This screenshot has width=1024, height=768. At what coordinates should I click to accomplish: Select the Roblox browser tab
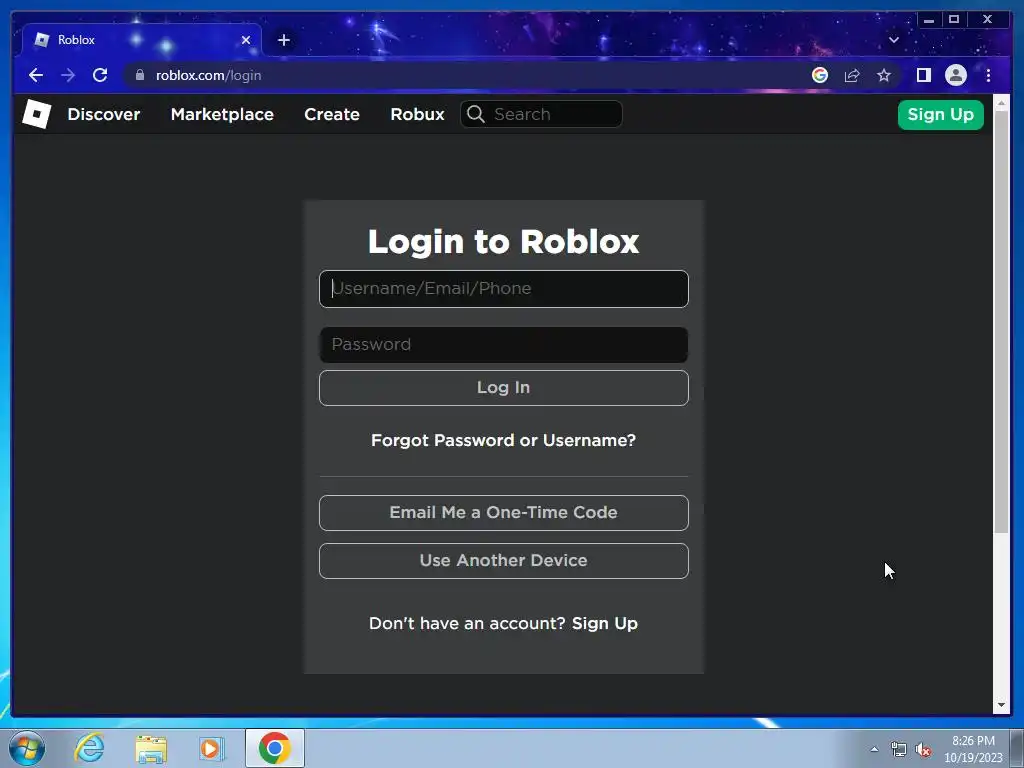(142, 40)
